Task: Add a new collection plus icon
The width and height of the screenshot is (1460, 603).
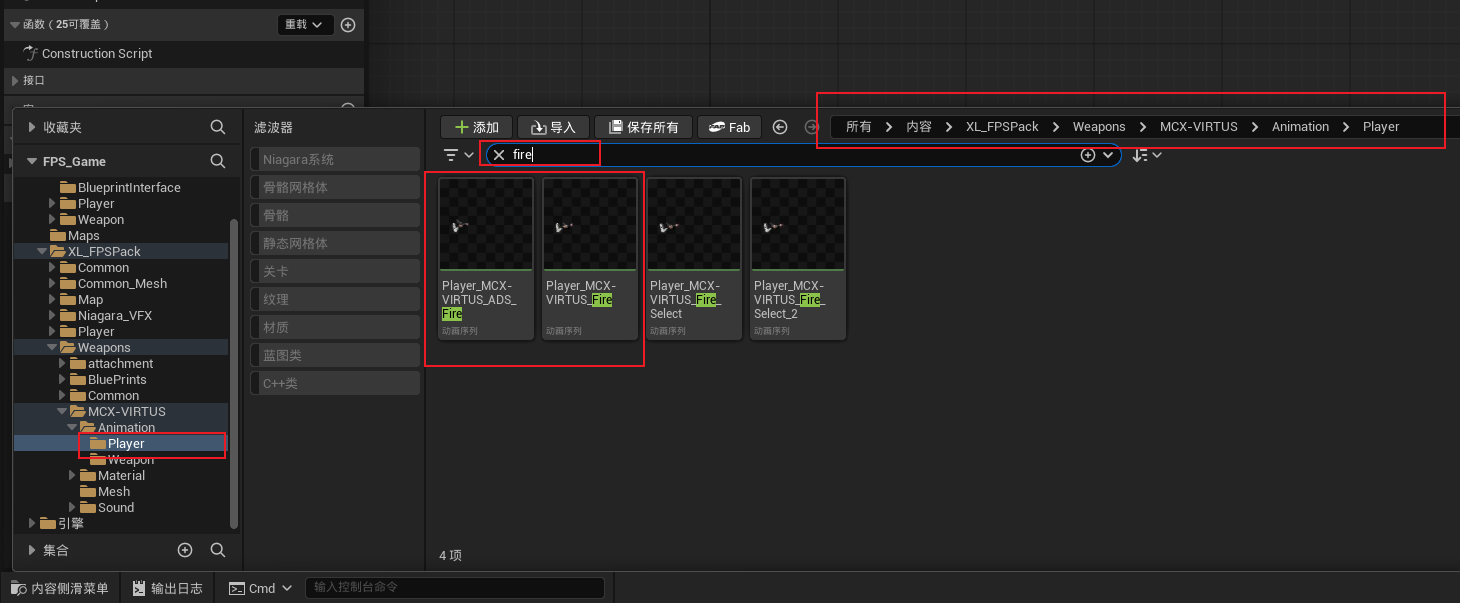Action: click(184, 550)
